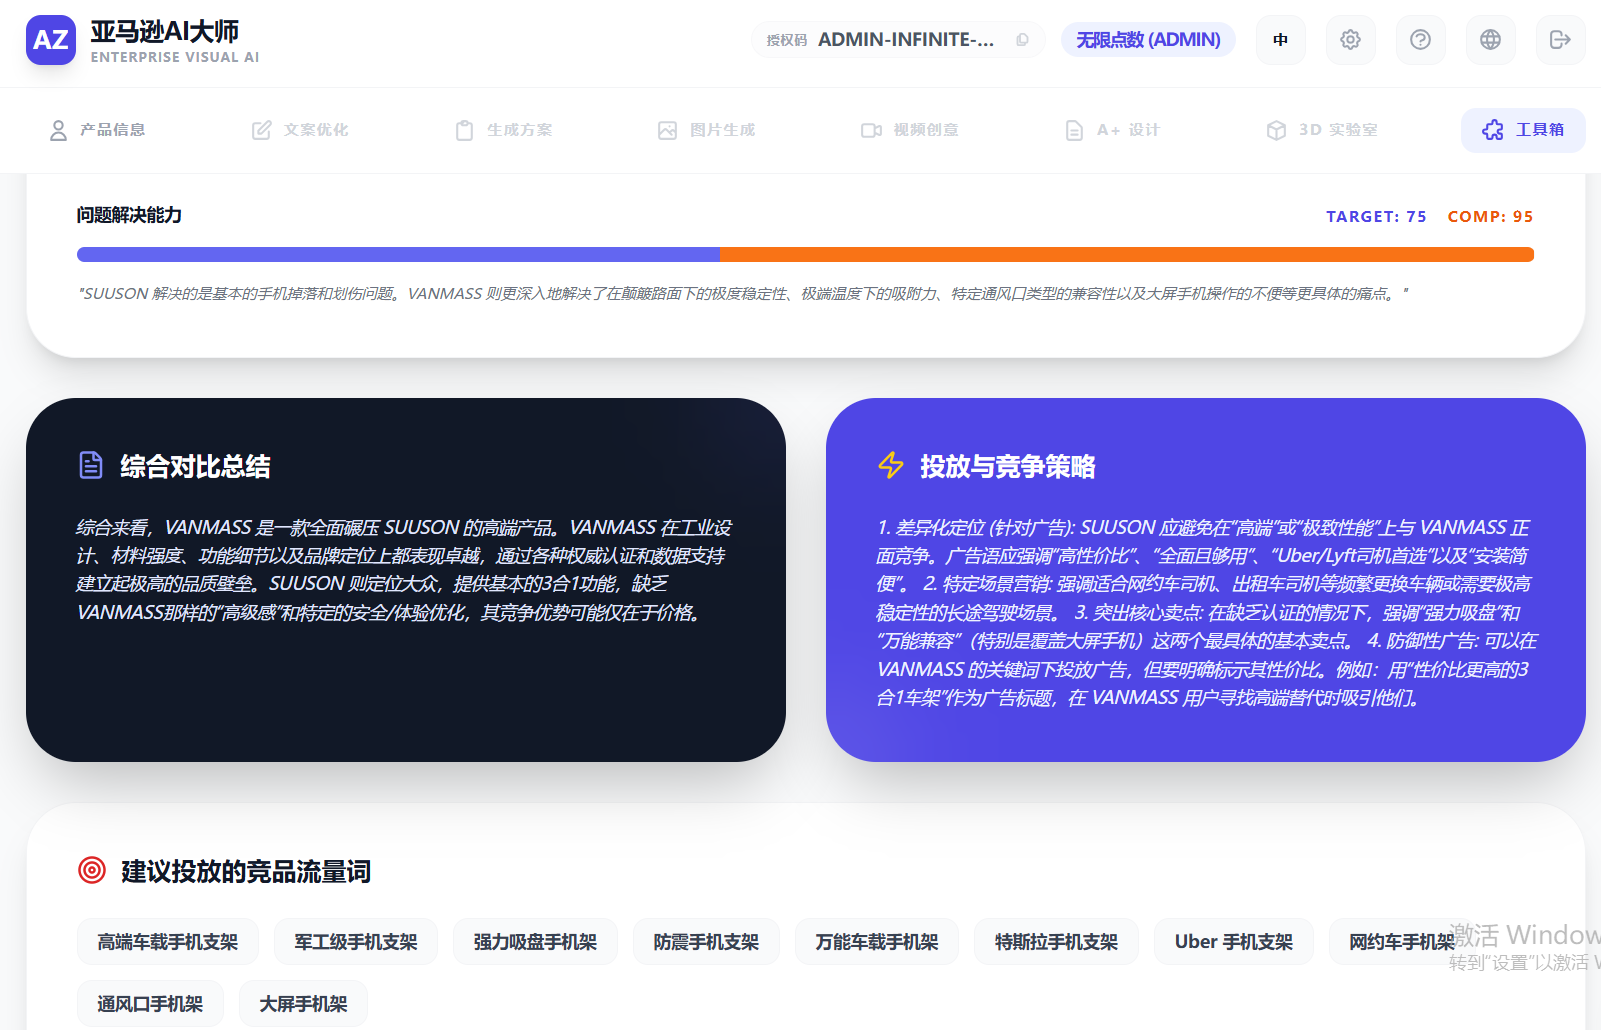Select the 高端车载手机支架 keyword tag
Screen dimensions: 1601x1030
[168, 942]
